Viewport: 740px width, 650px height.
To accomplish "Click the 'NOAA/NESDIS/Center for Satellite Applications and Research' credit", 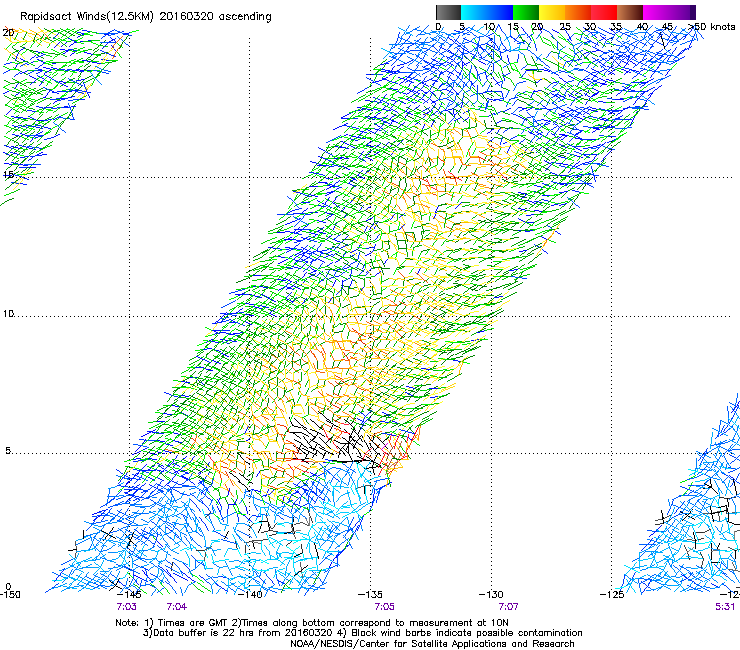I will click(x=432, y=644).
